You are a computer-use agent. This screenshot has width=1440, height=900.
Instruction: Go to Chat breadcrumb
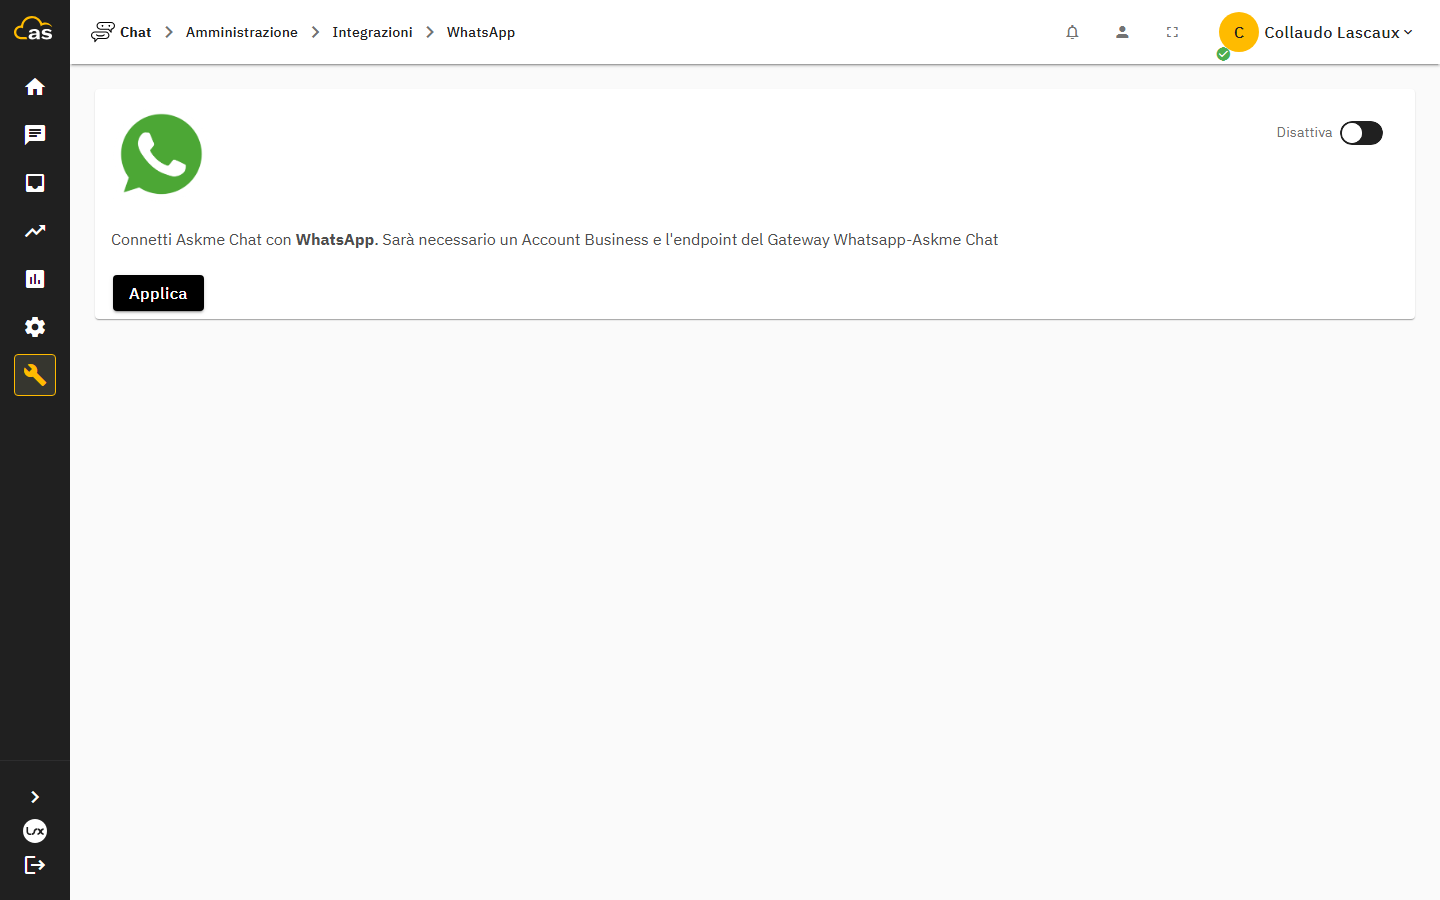coord(136,32)
